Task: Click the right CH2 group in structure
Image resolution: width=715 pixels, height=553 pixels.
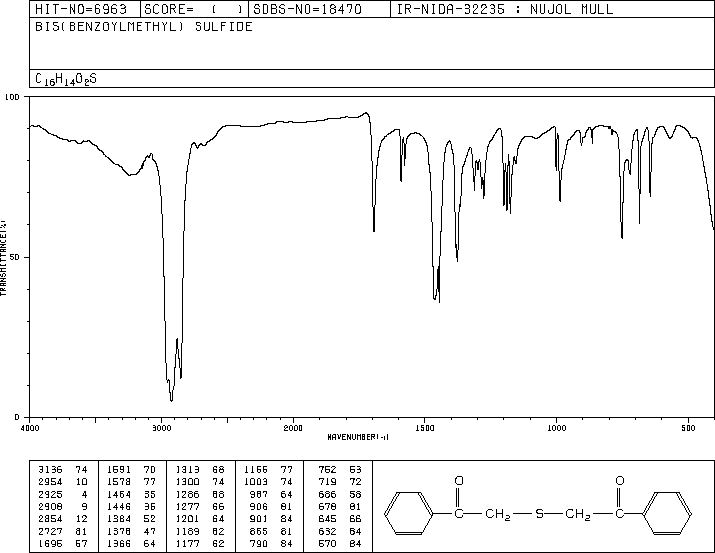Action: point(578,514)
